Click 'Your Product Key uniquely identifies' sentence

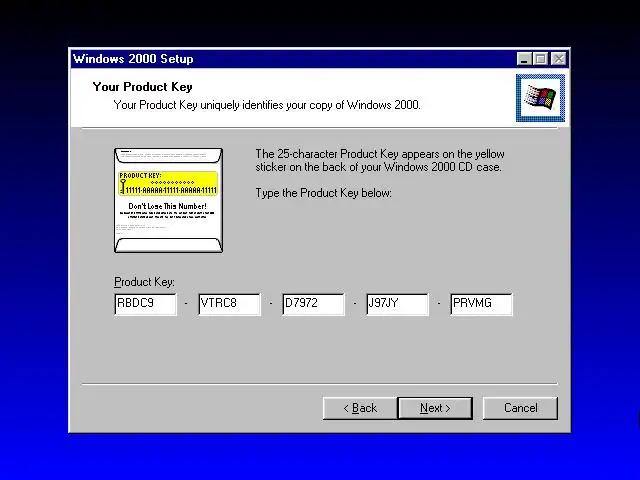coord(267,105)
